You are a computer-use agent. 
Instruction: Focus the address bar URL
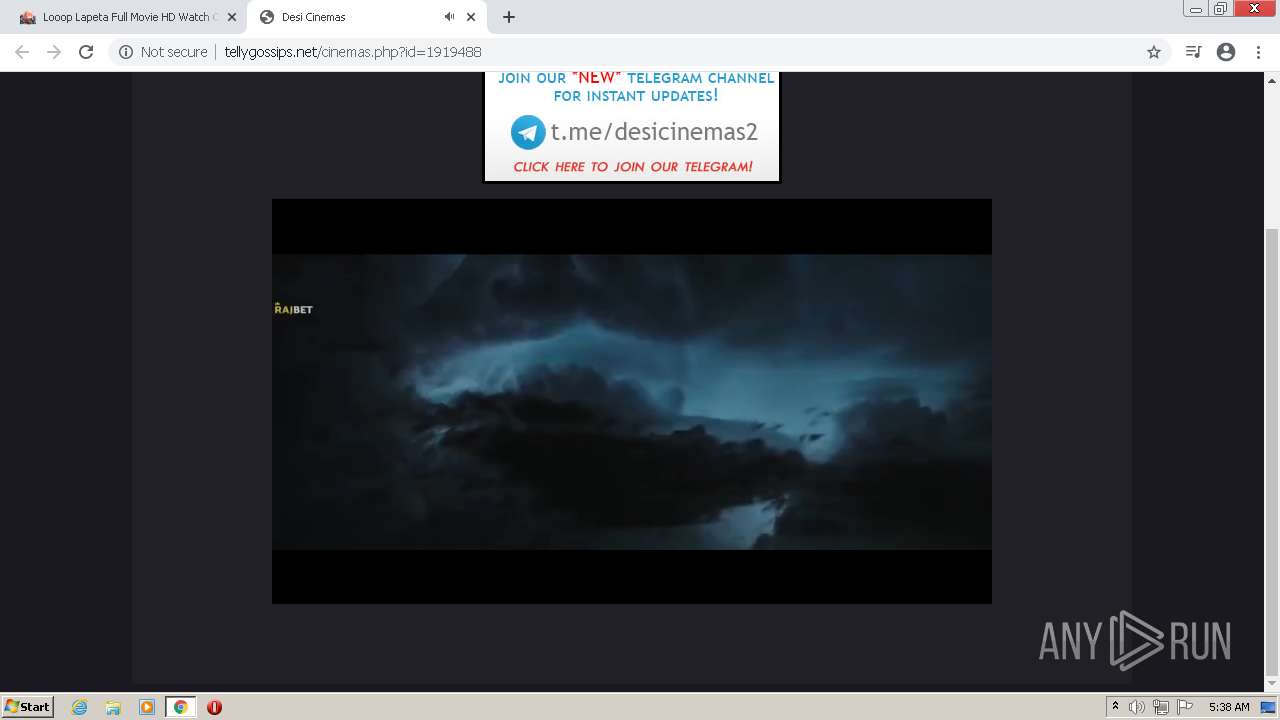point(353,52)
